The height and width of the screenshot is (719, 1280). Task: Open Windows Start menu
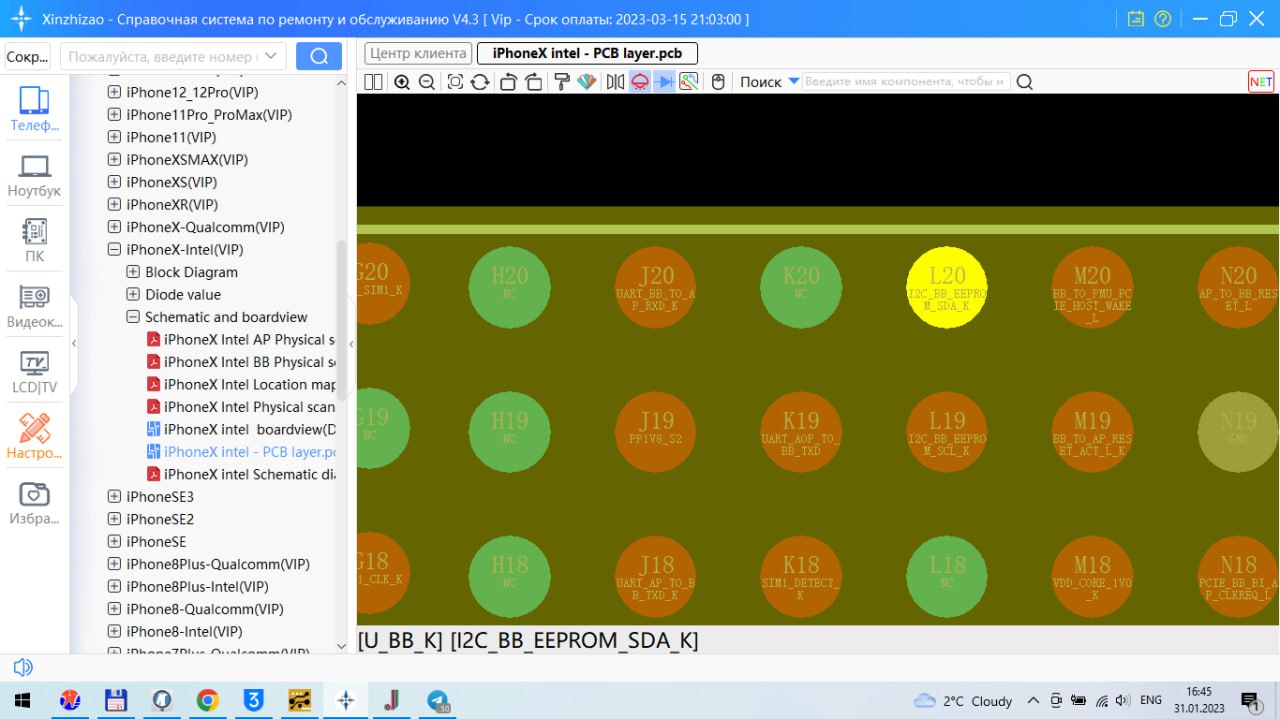(22, 700)
